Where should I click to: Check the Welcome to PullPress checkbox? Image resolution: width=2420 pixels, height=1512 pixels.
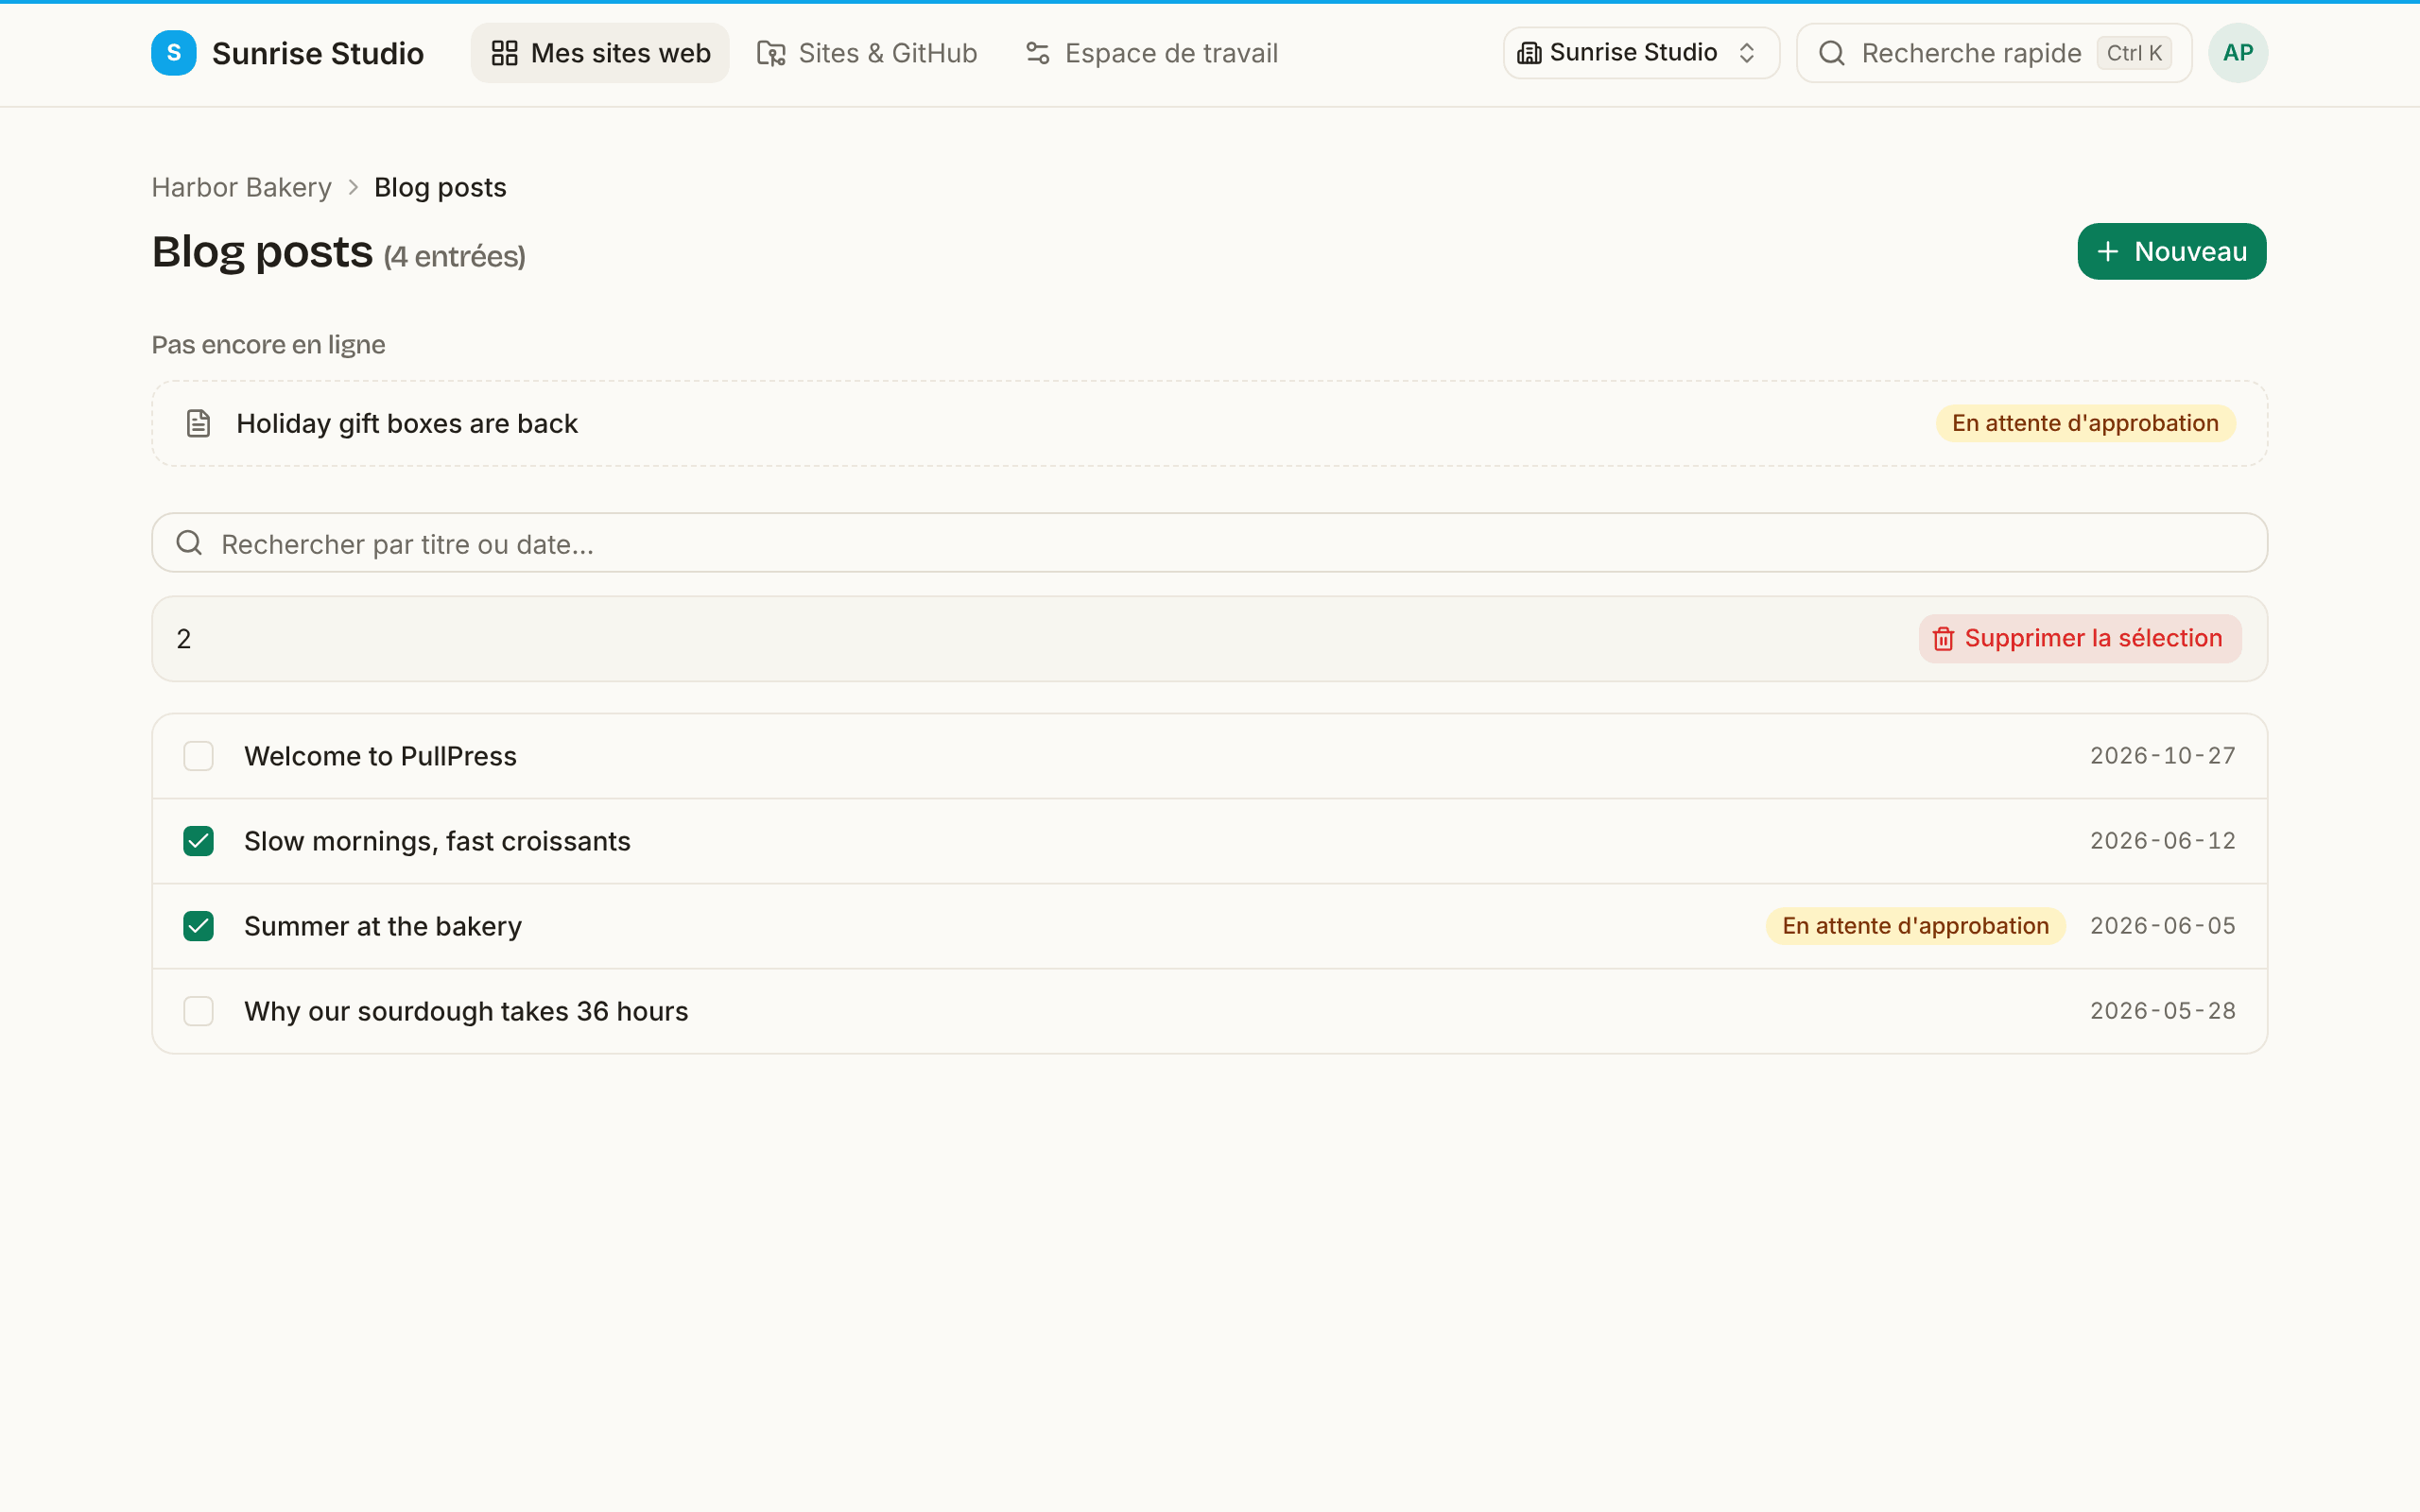click(x=199, y=756)
